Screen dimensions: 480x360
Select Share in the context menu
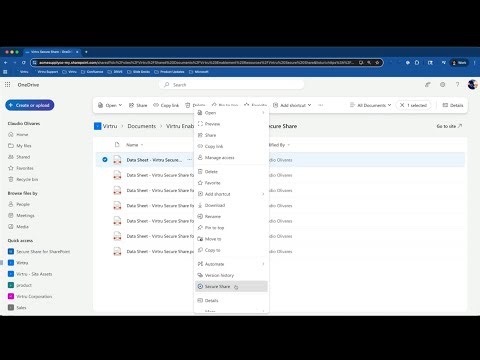(231, 135)
